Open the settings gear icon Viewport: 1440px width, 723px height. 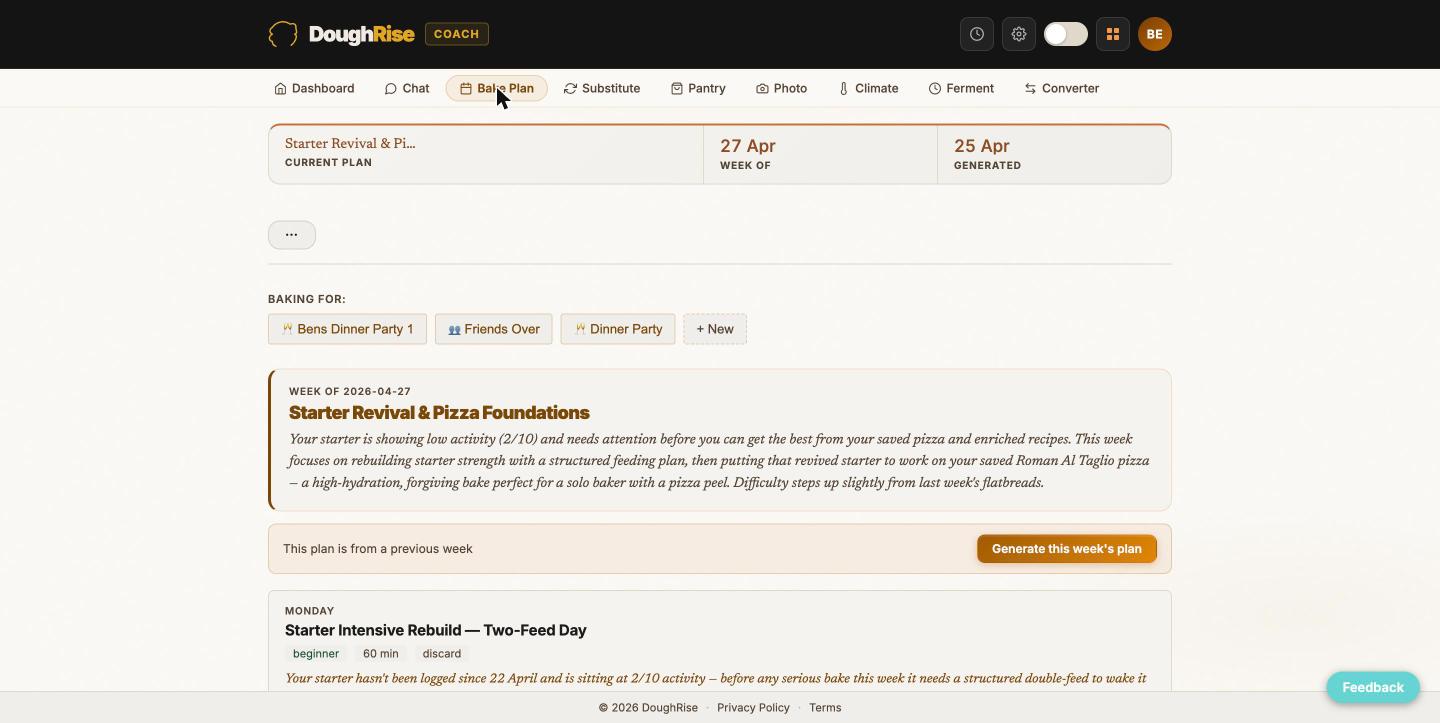(1019, 34)
